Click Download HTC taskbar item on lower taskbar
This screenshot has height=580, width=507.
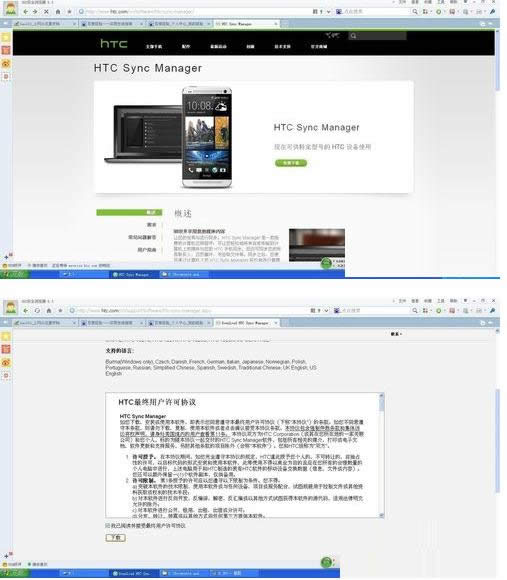point(134,574)
